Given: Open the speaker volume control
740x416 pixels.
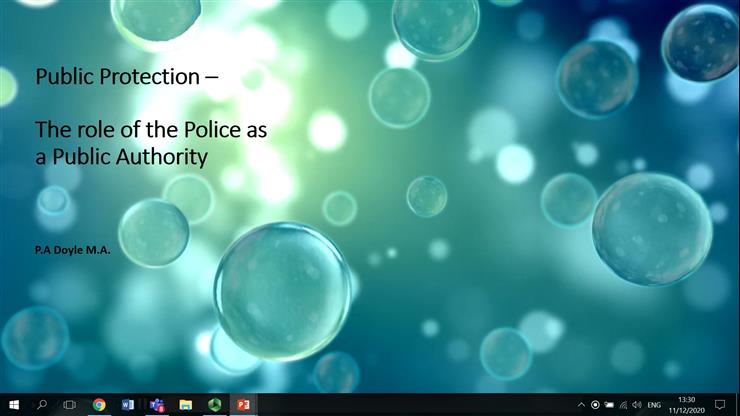Looking at the screenshot, I should point(636,405).
